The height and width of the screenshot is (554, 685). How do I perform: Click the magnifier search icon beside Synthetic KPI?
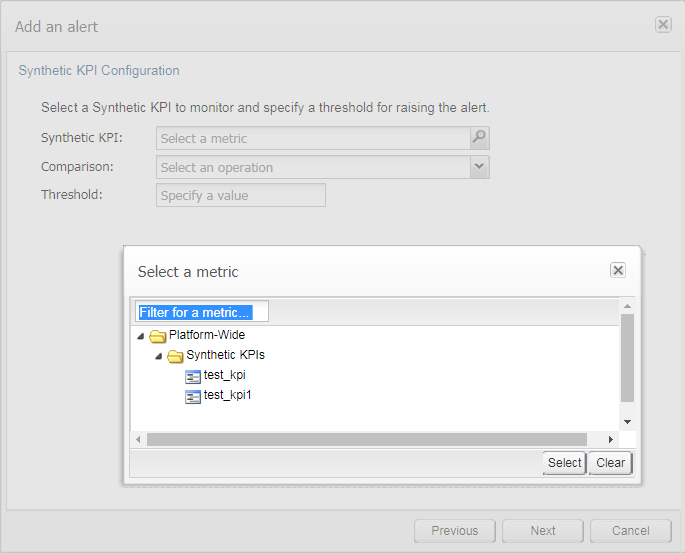(x=479, y=138)
